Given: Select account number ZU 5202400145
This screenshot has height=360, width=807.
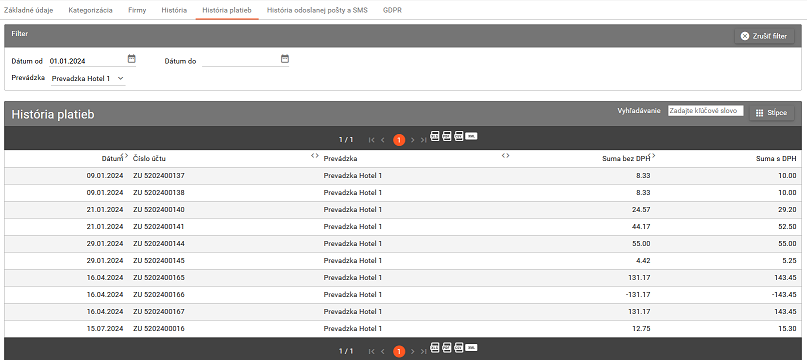Looking at the screenshot, I should pos(159,261).
